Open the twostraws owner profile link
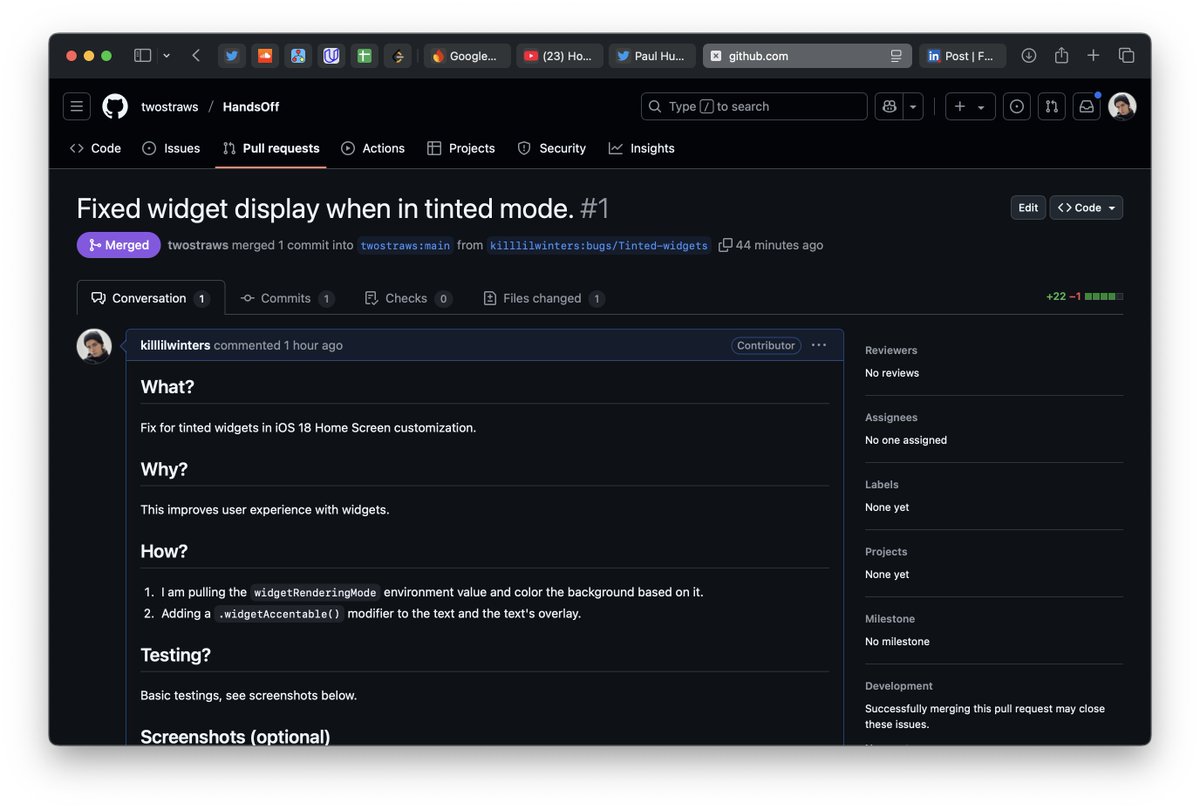The height and width of the screenshot is (810, 1200). (x=169, y=106)
